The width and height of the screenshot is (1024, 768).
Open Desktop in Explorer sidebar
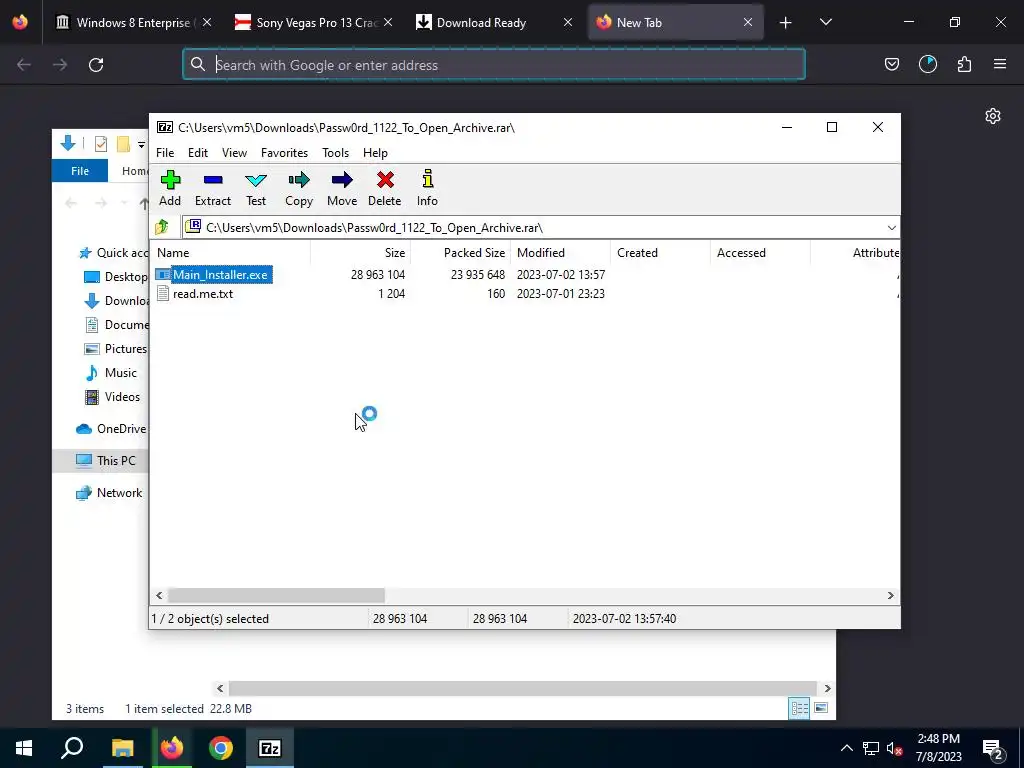coord(116,277)
